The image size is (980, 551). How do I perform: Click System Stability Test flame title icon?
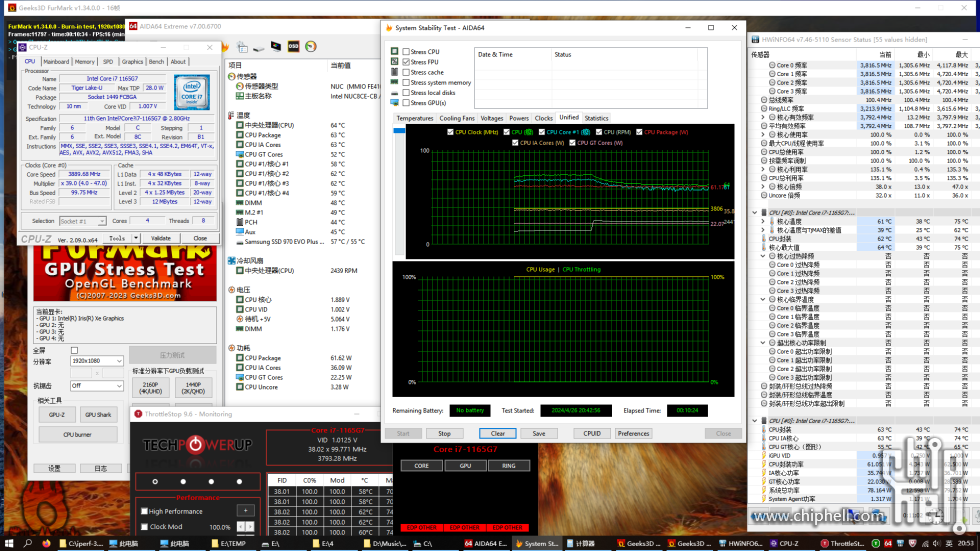point(389,27)
